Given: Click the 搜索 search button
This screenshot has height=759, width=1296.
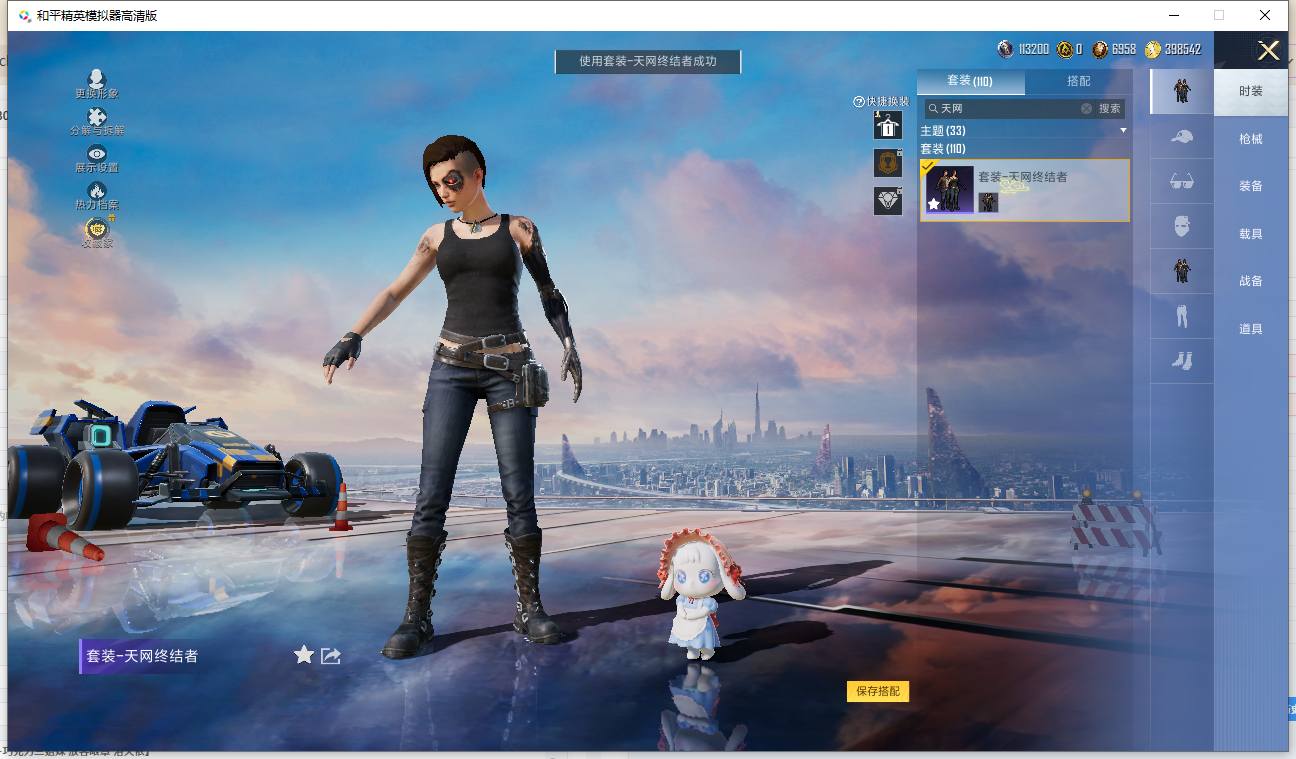Looking at the screenshot, I should (x=1110, y=108).
